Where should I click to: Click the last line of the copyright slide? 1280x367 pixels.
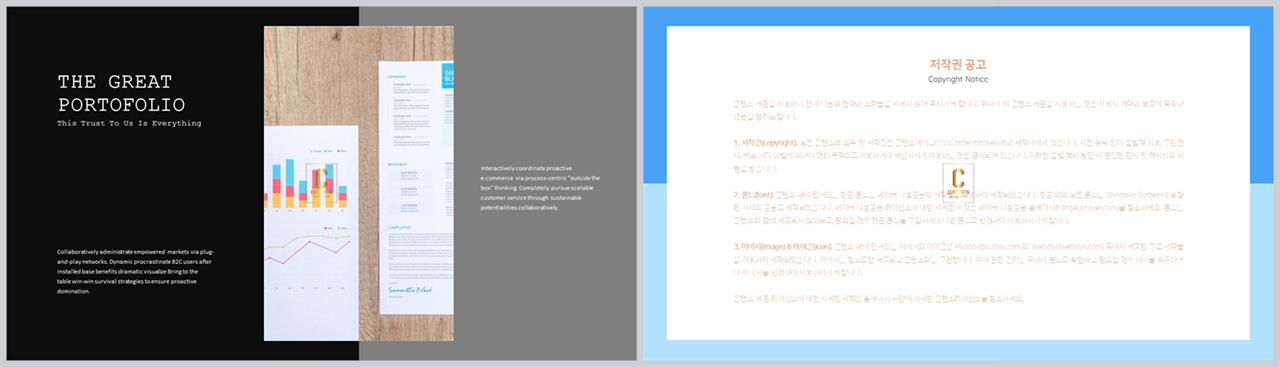878,298
